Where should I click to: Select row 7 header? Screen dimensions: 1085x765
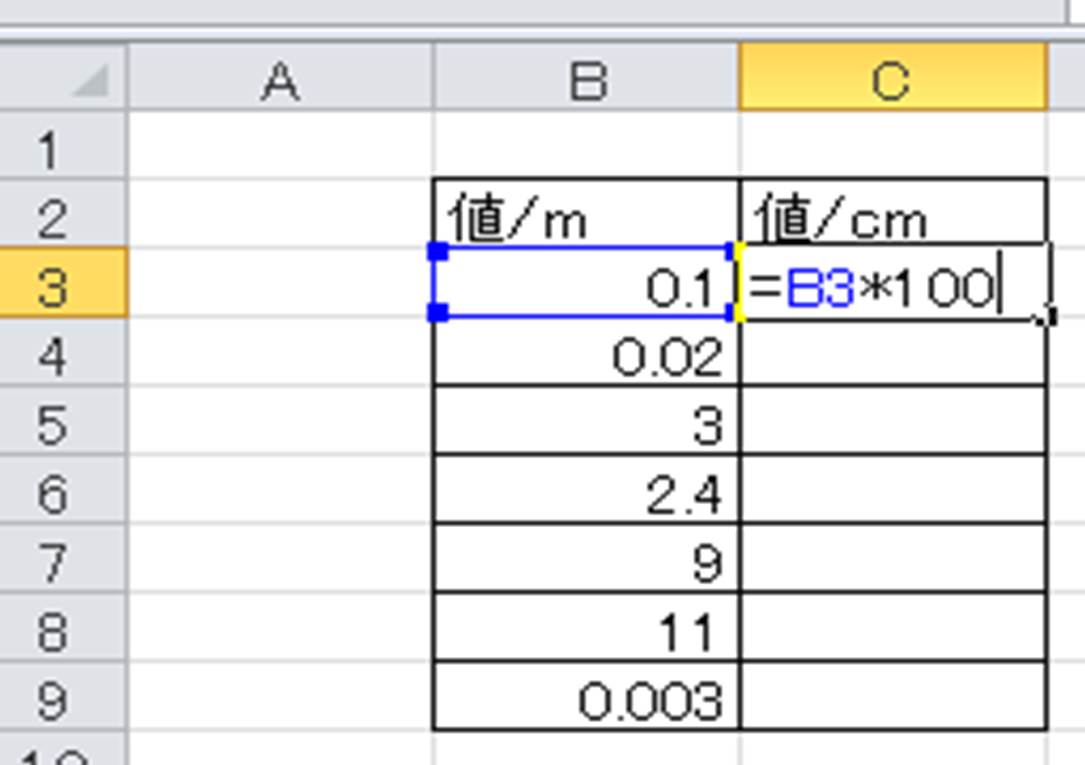62,562
